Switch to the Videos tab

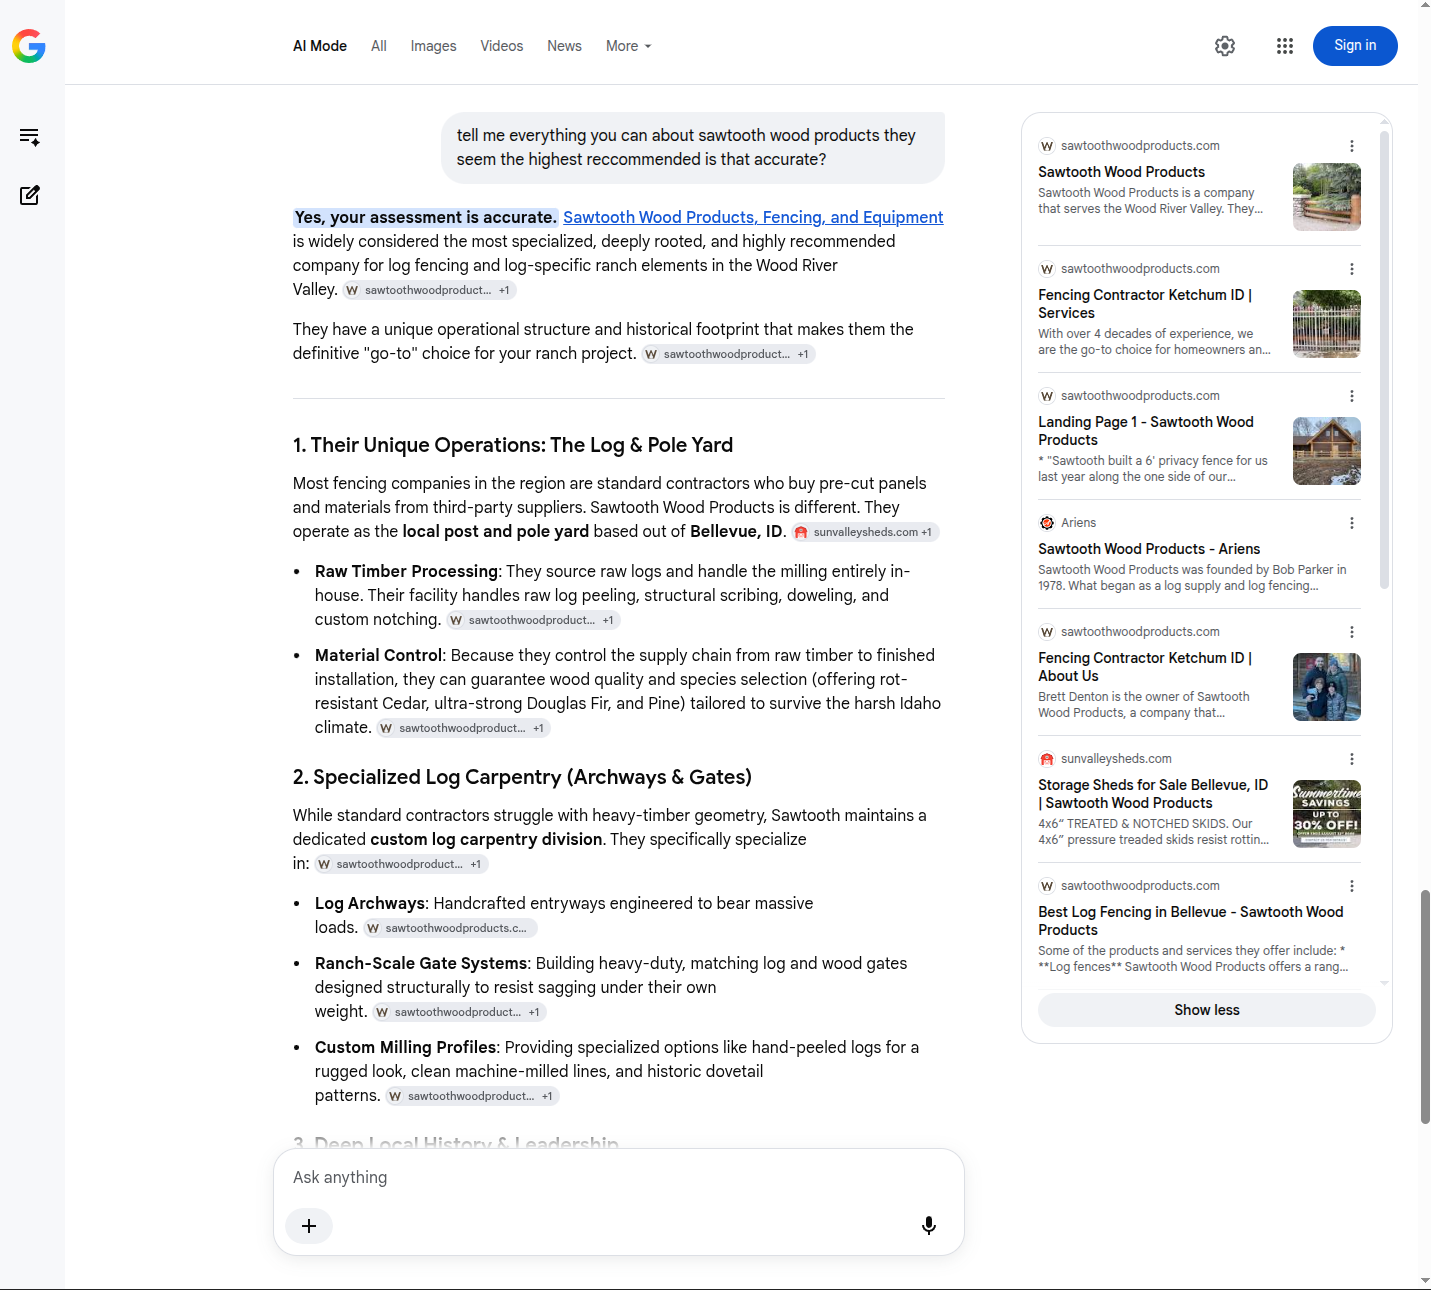pos(501,46)
